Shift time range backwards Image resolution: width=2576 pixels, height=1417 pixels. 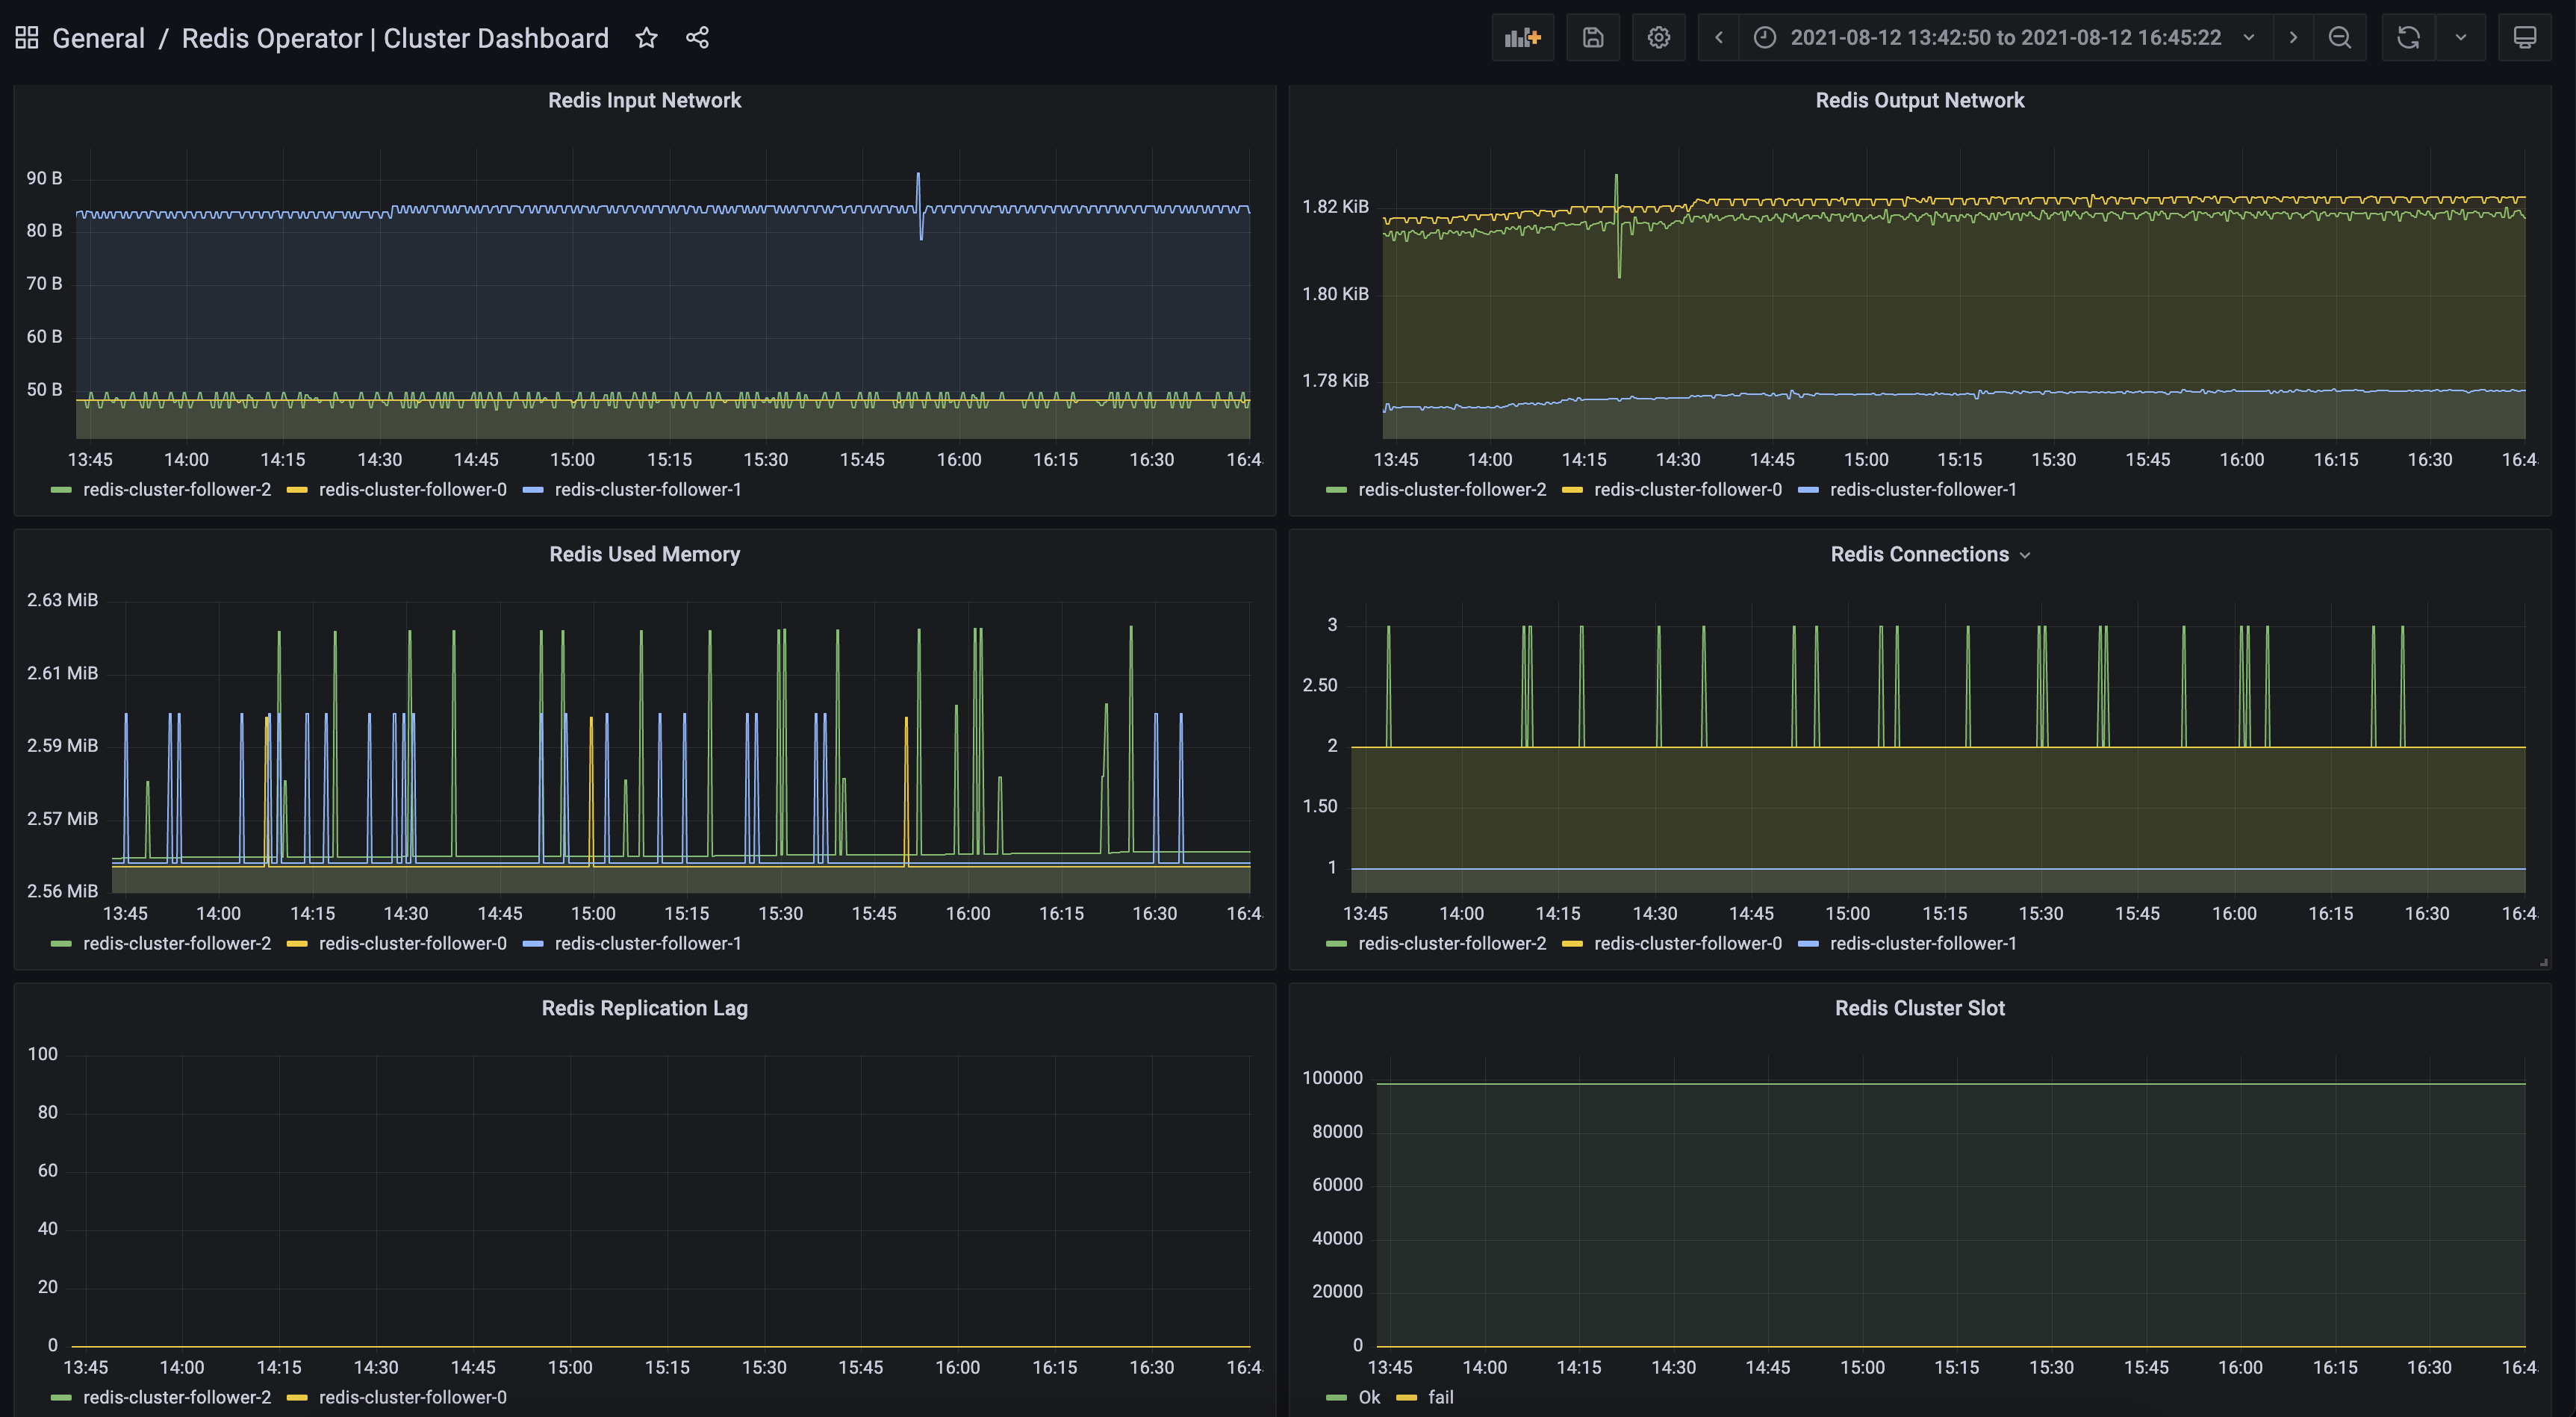pos(1718,38)
